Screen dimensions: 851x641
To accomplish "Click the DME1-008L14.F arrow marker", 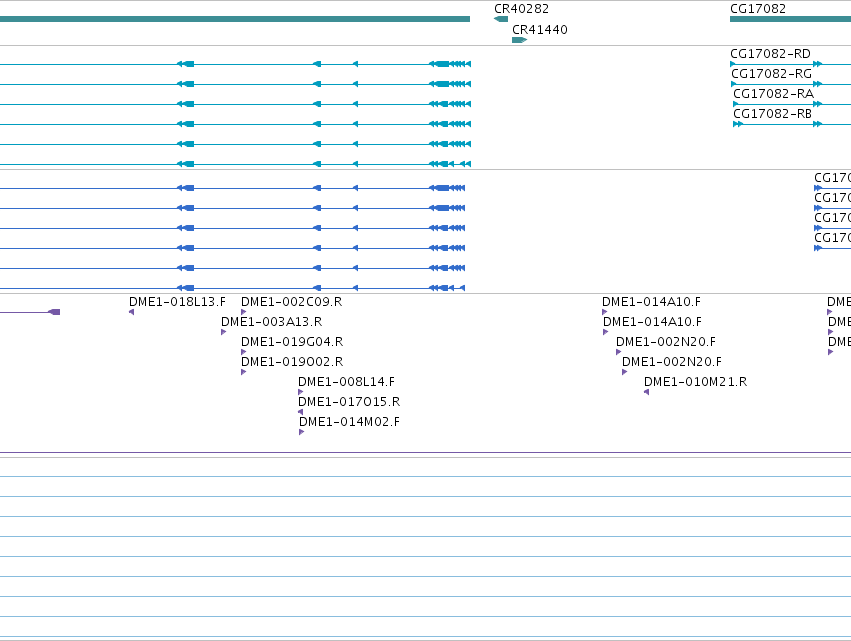I will 301,392.
